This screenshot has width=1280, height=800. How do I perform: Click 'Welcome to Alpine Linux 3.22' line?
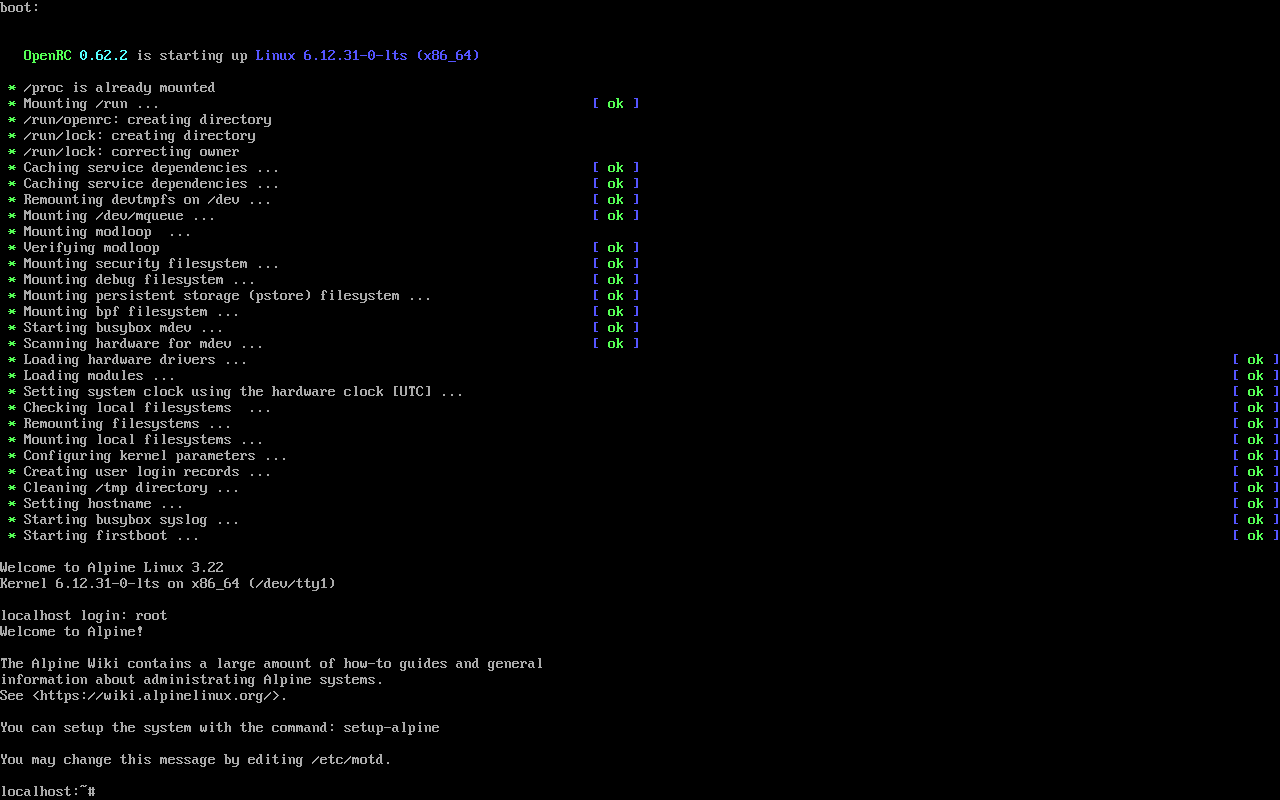[112, 568]
